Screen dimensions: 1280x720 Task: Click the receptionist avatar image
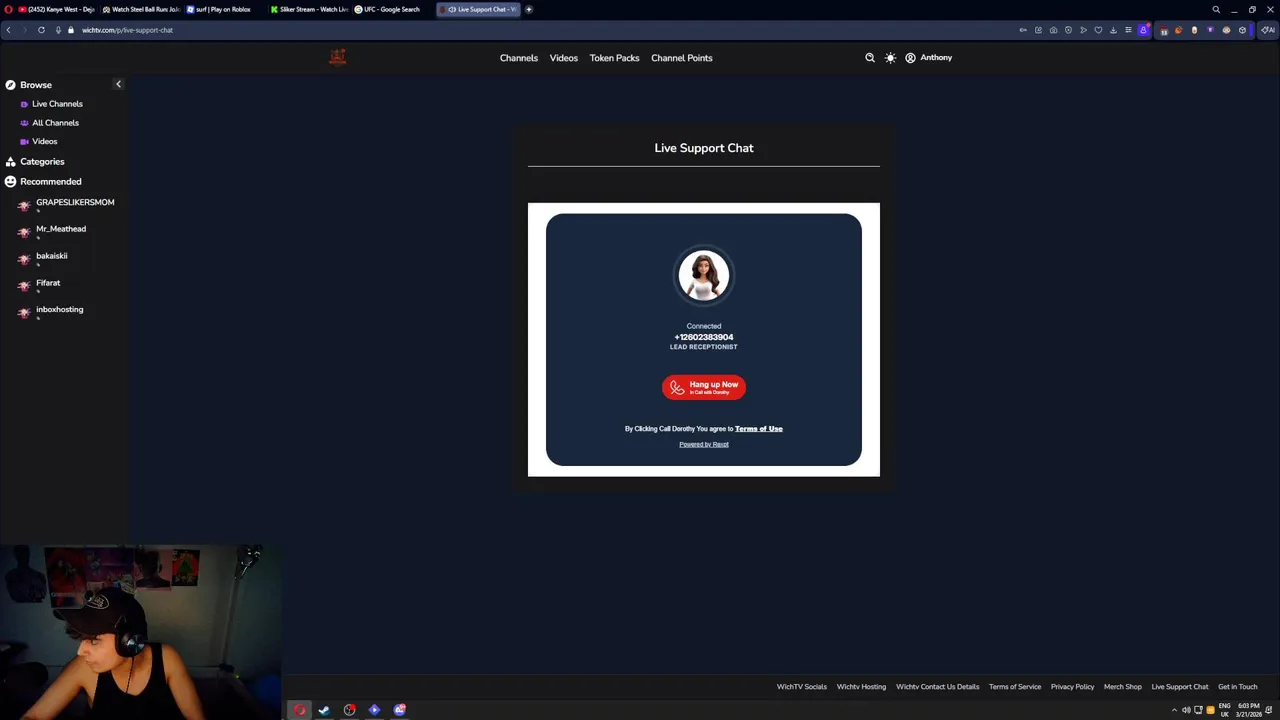point(704,276)
